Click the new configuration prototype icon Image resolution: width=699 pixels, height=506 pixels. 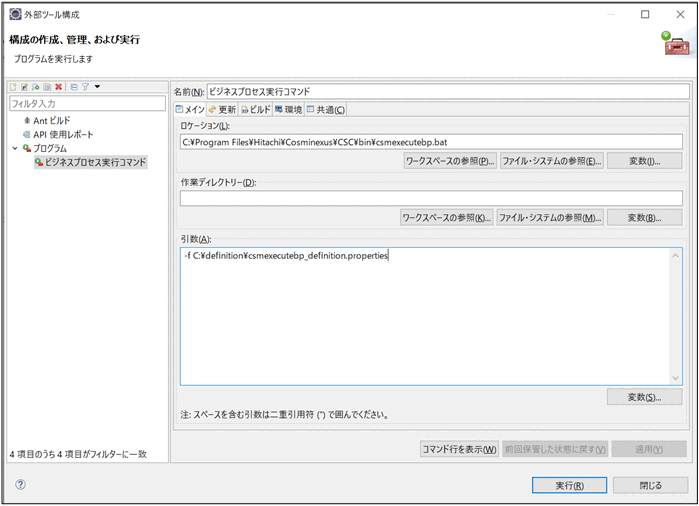click(x=25, y=87)
